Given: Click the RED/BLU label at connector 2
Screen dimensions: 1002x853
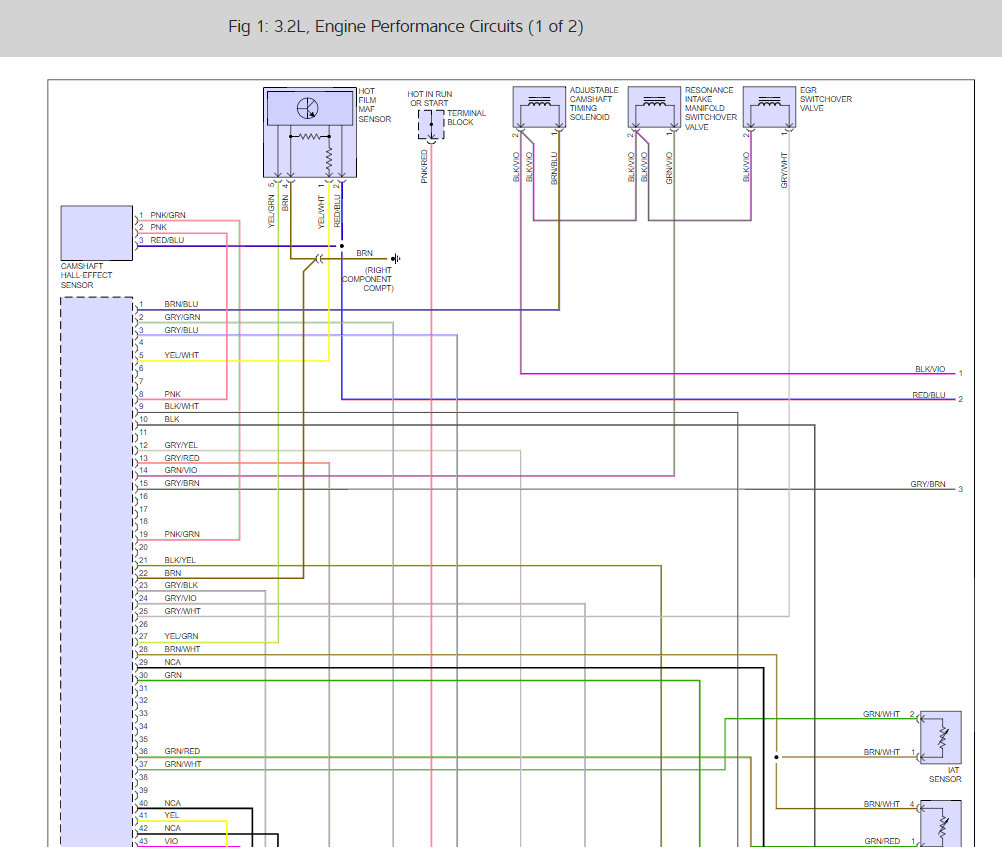Looking at the screenshot, I should [x=929, y=396].
